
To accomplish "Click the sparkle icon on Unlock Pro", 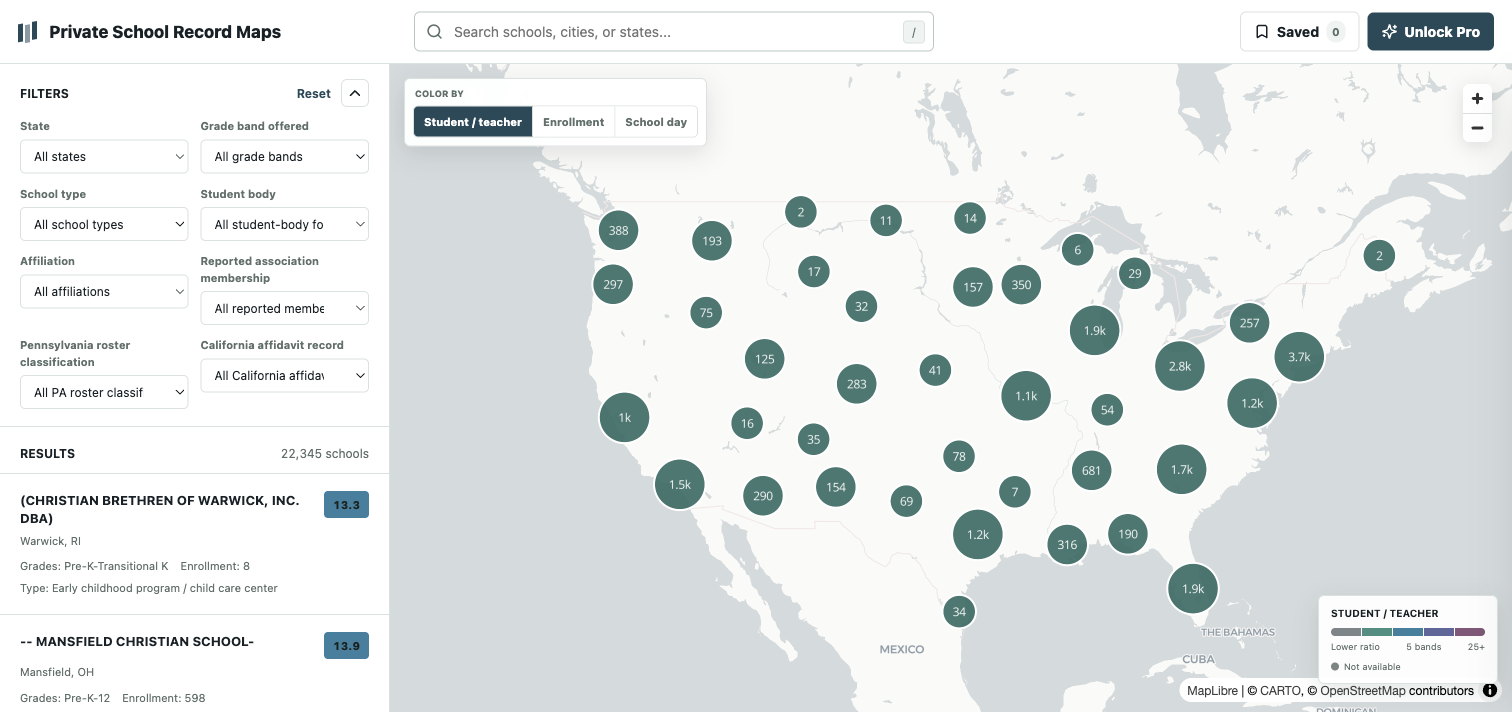I will pos(1389,32).
